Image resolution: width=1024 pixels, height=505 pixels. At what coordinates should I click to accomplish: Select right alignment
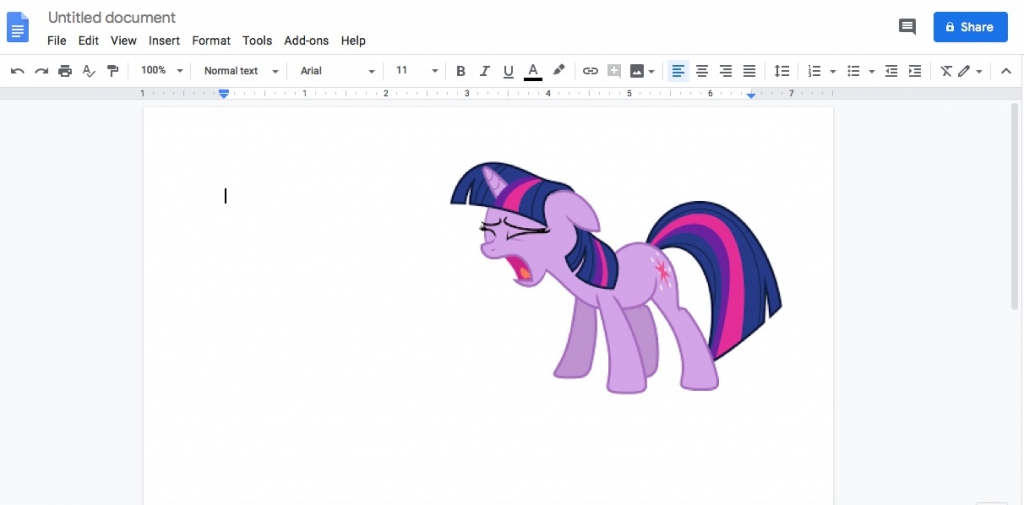pyautogui.click(x=726, y=71)
